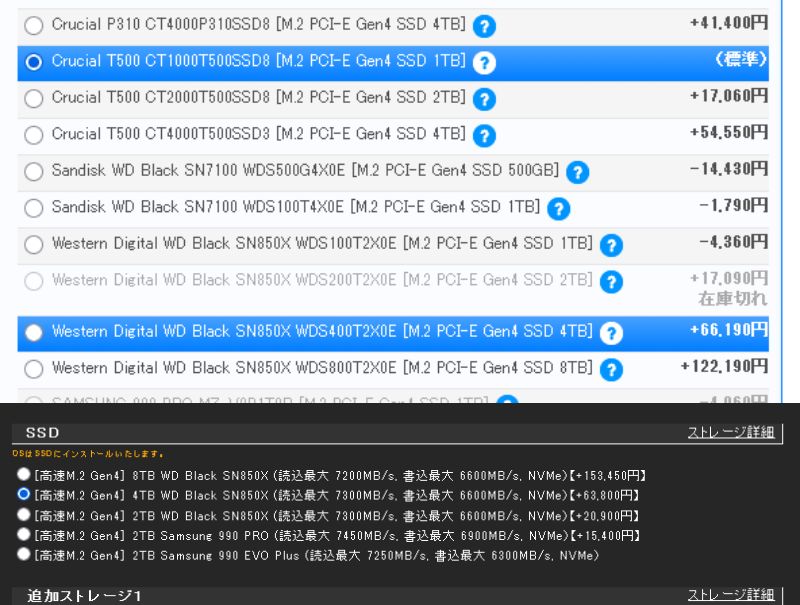Choose Sandisk WD Black SN7100 500GB
Image resolution: width=800 pixels, height=605 pixels.
(x=34, y=172)
